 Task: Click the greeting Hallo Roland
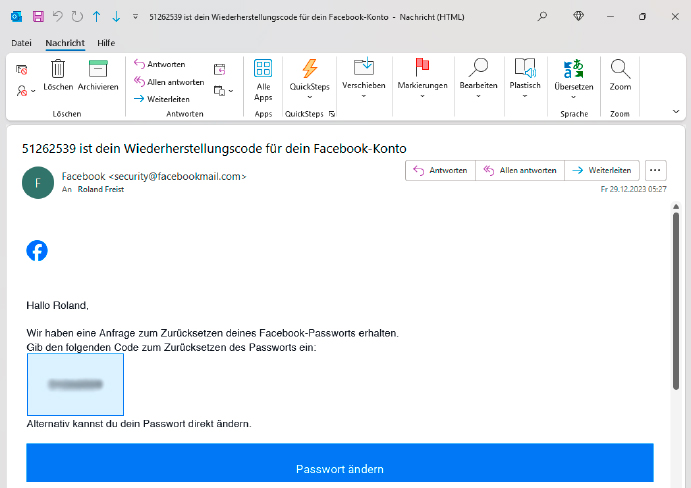tap(57, 305)
